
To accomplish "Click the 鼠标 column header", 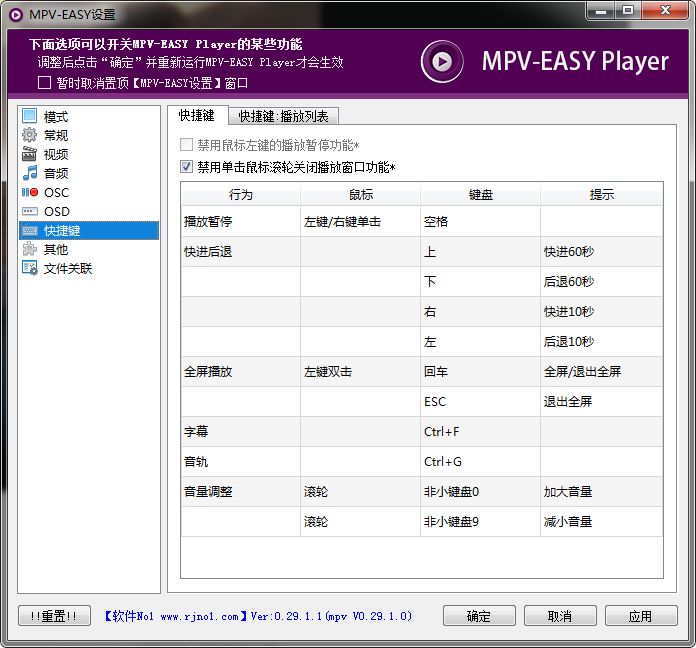I will (360, 194).
